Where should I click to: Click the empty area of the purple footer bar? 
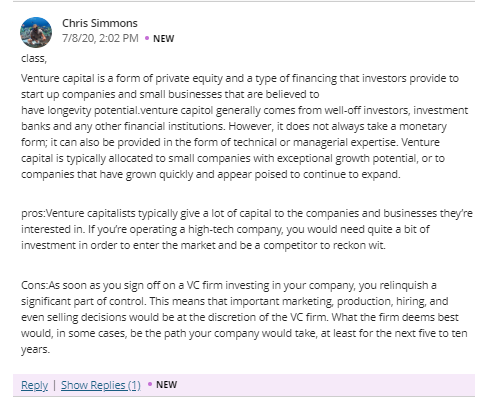pyautogui.click(x=325, y=385)
